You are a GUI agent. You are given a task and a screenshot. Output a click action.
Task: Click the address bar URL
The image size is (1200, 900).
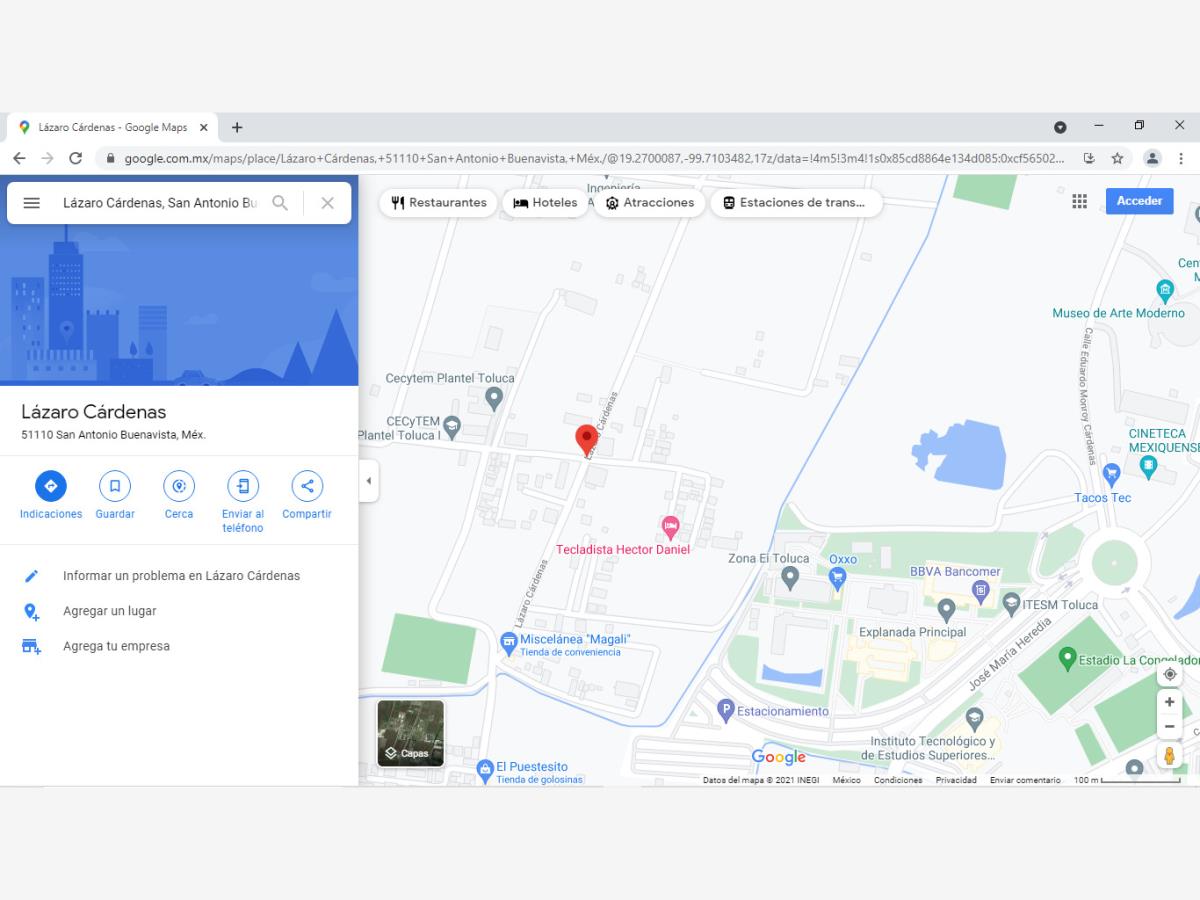(595, 158)
